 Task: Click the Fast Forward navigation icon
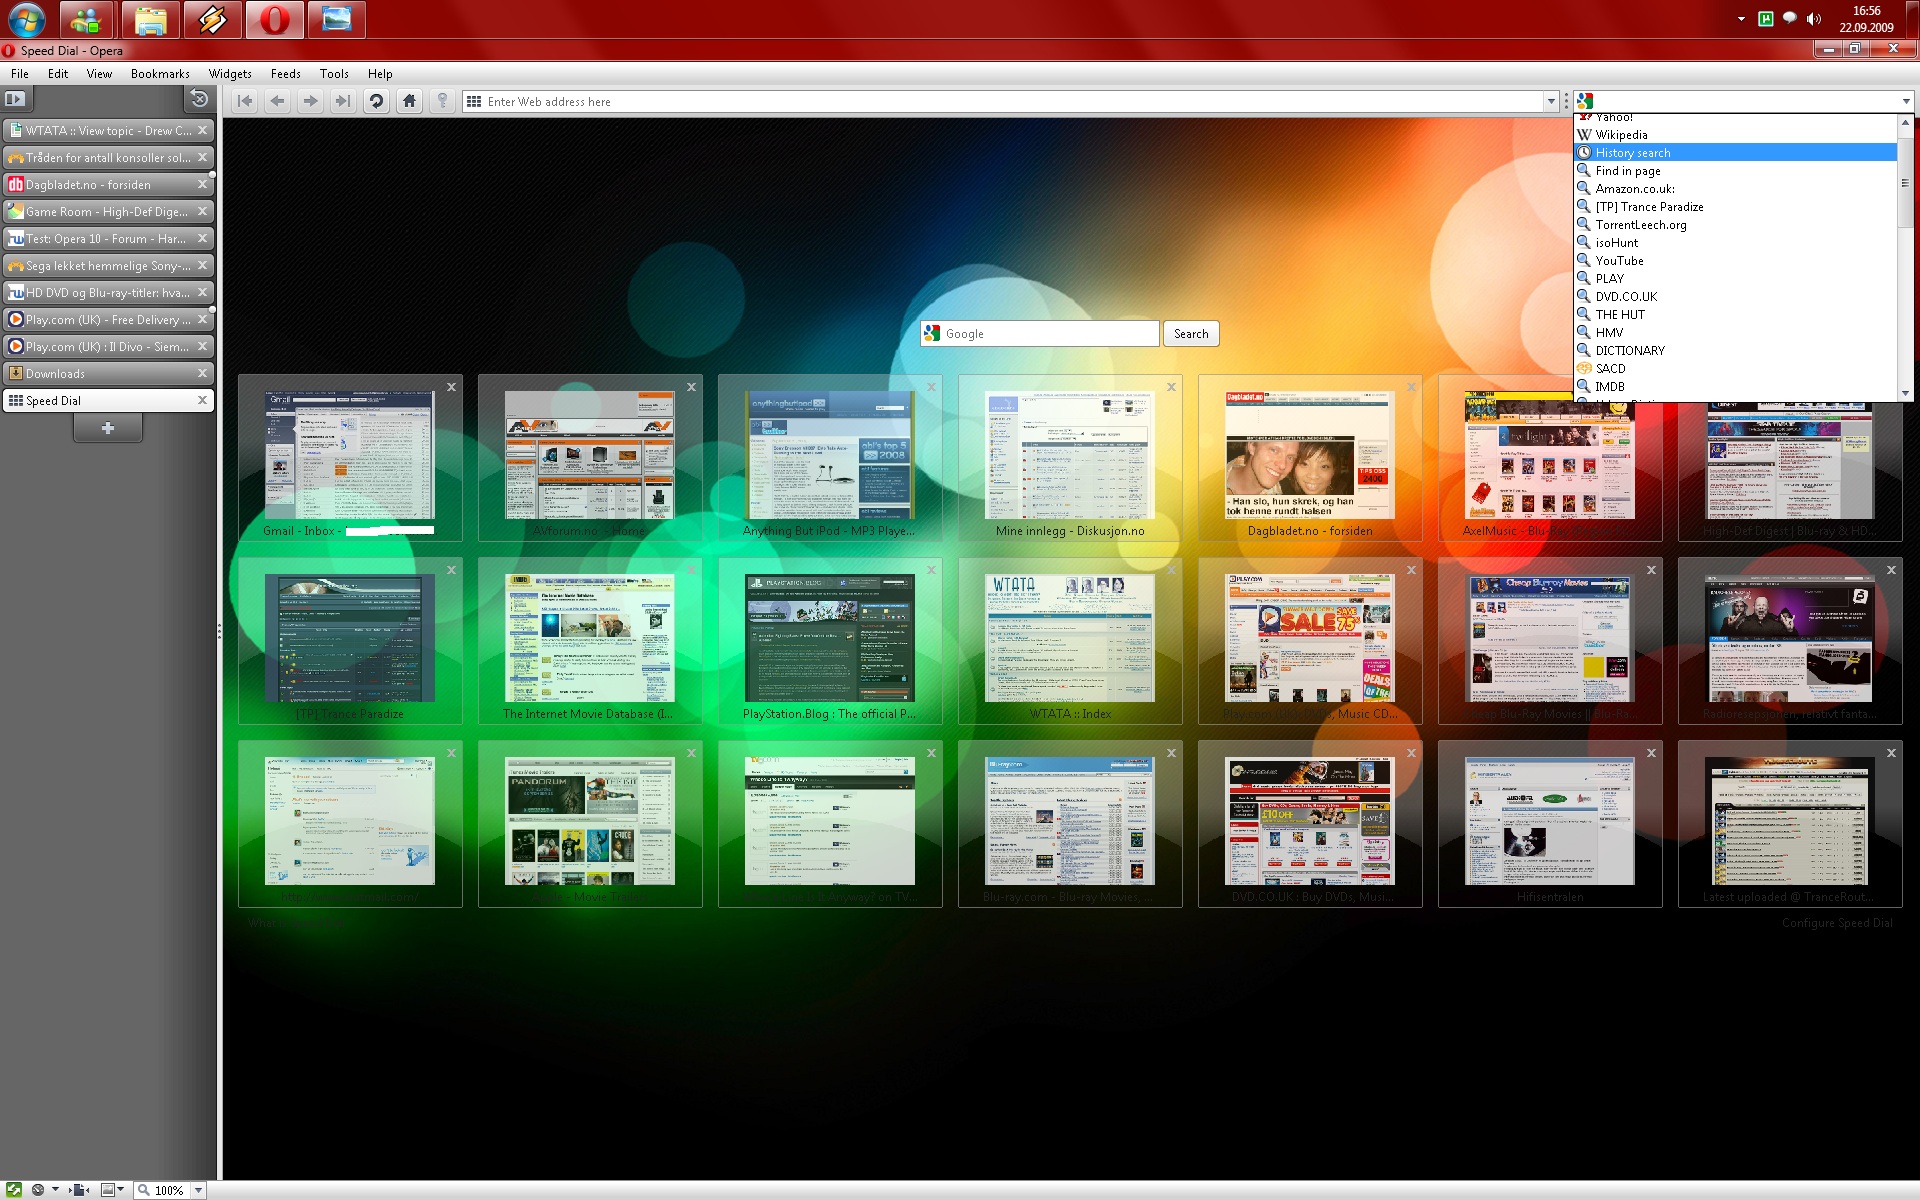click(343, 101)
